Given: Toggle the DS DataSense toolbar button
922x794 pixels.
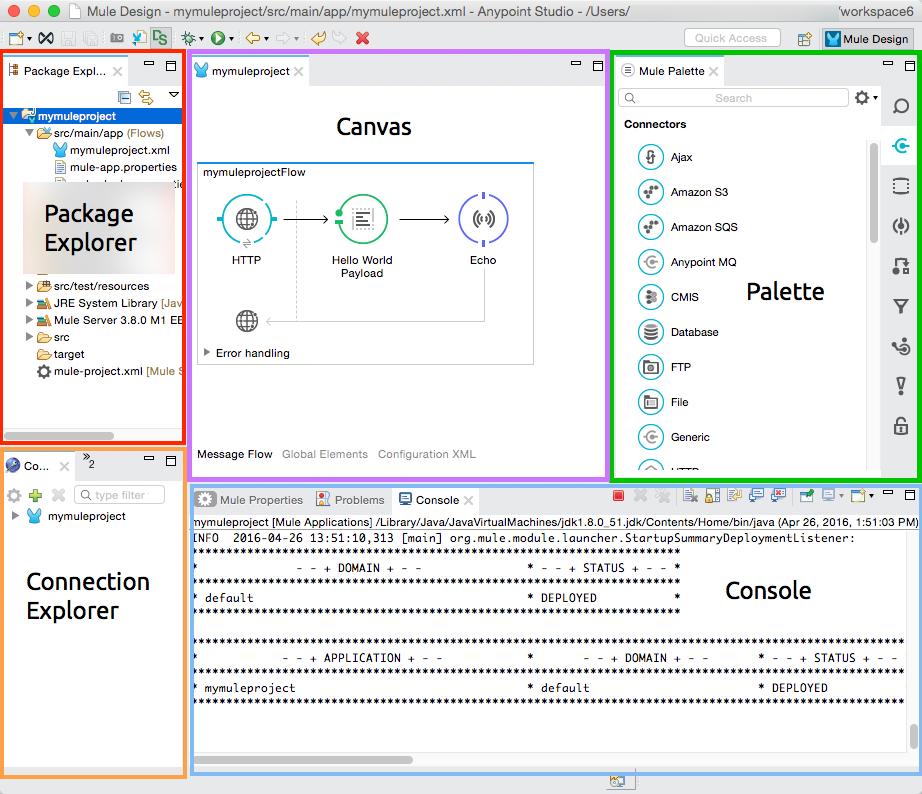Looking at the screenshot, I should tap(160, 38).
